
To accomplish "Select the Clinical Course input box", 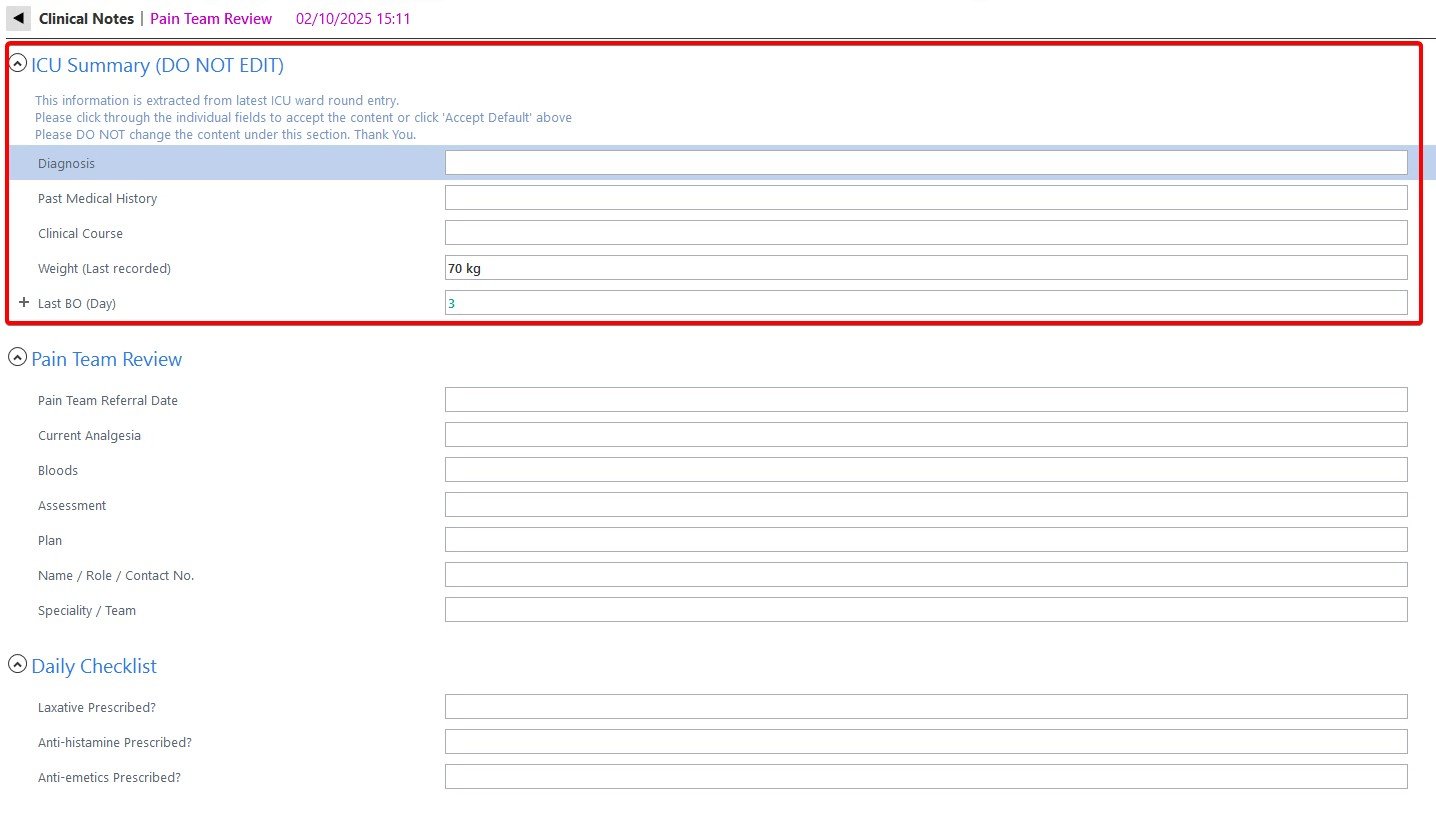I will (925, 233).
